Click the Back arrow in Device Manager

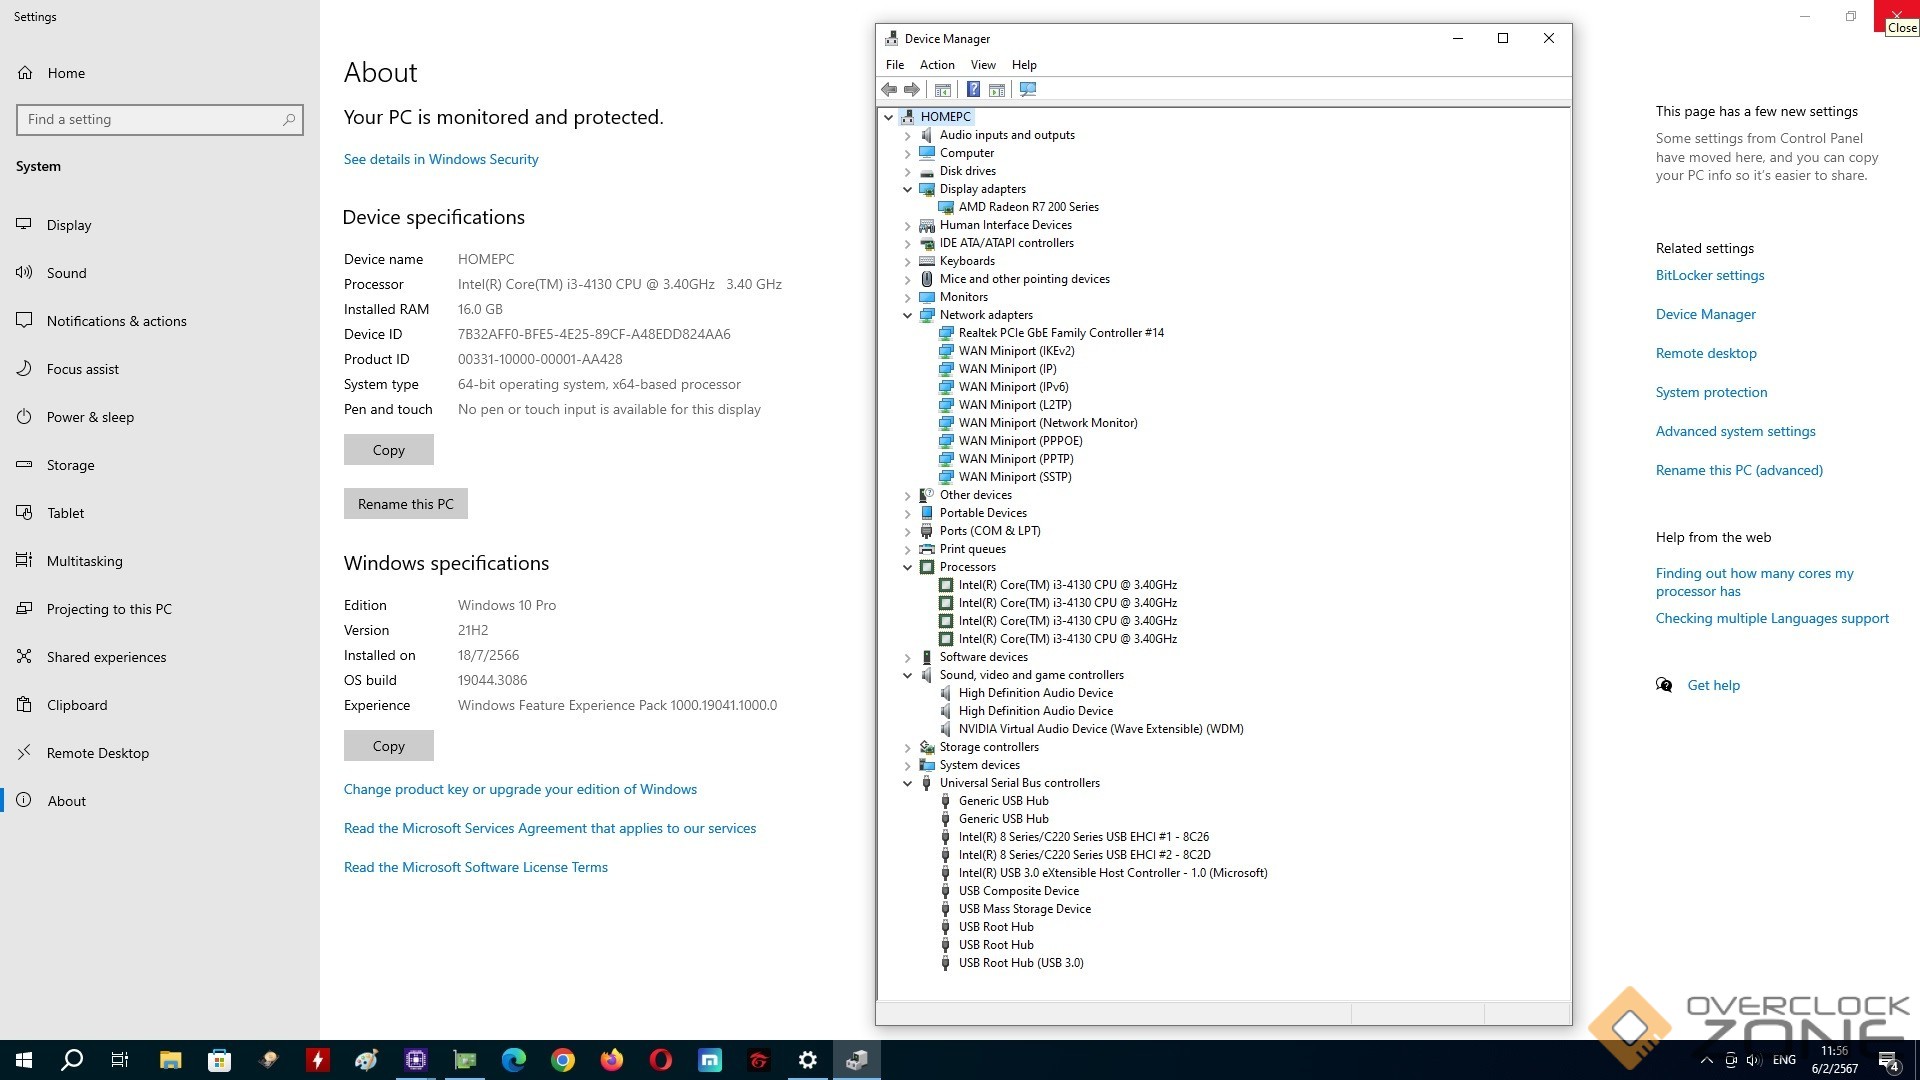889,90
